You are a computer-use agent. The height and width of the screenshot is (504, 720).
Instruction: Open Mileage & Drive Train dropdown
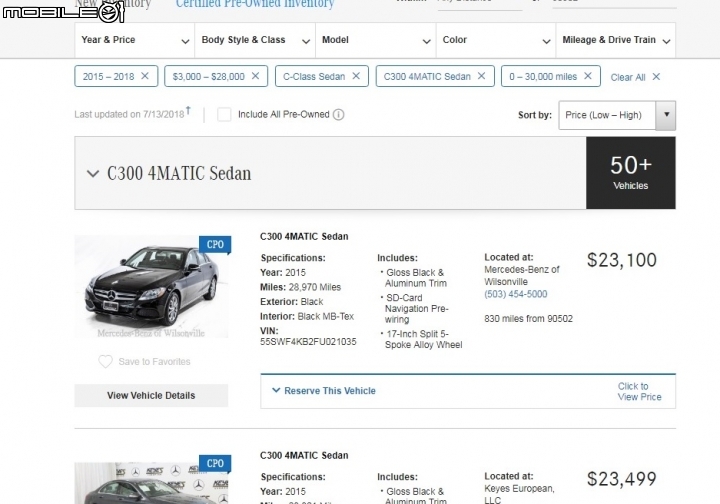click(616, 40)
